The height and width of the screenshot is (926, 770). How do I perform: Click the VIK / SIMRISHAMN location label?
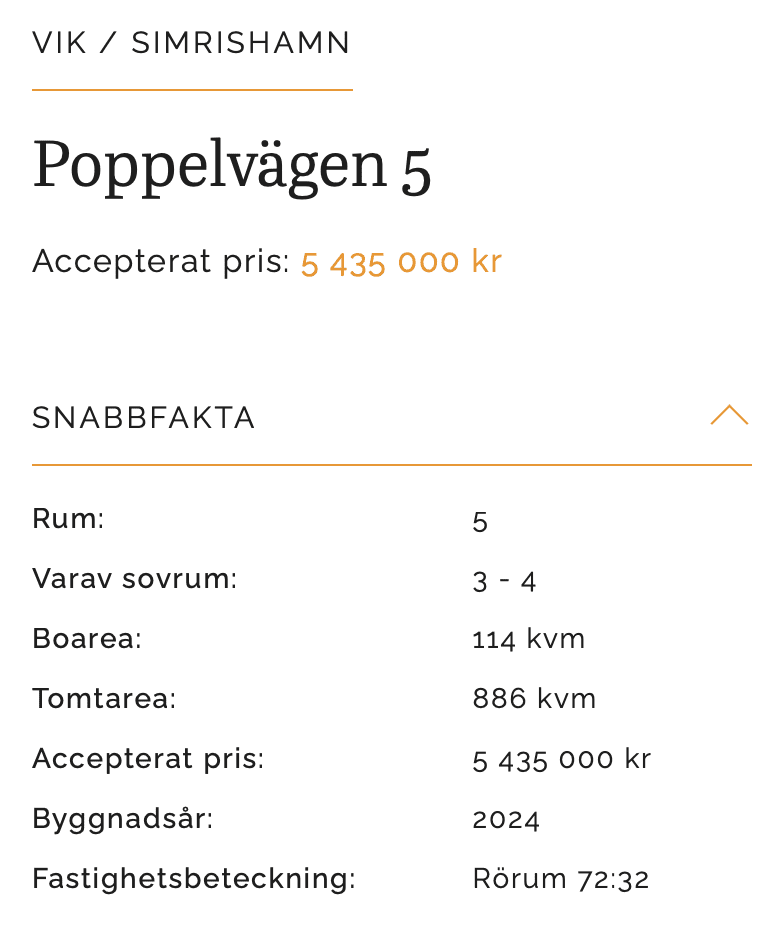point(191,43)
